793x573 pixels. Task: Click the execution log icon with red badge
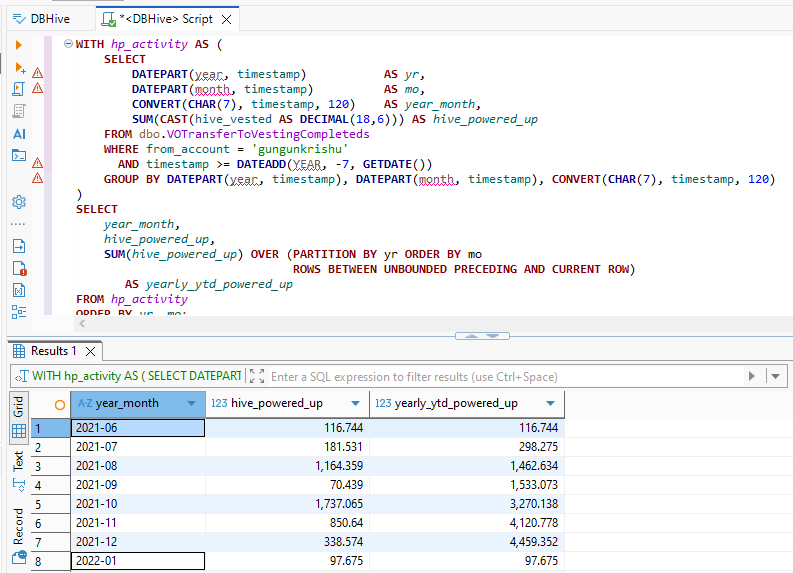pyautogui.click(x=18, y=268)
